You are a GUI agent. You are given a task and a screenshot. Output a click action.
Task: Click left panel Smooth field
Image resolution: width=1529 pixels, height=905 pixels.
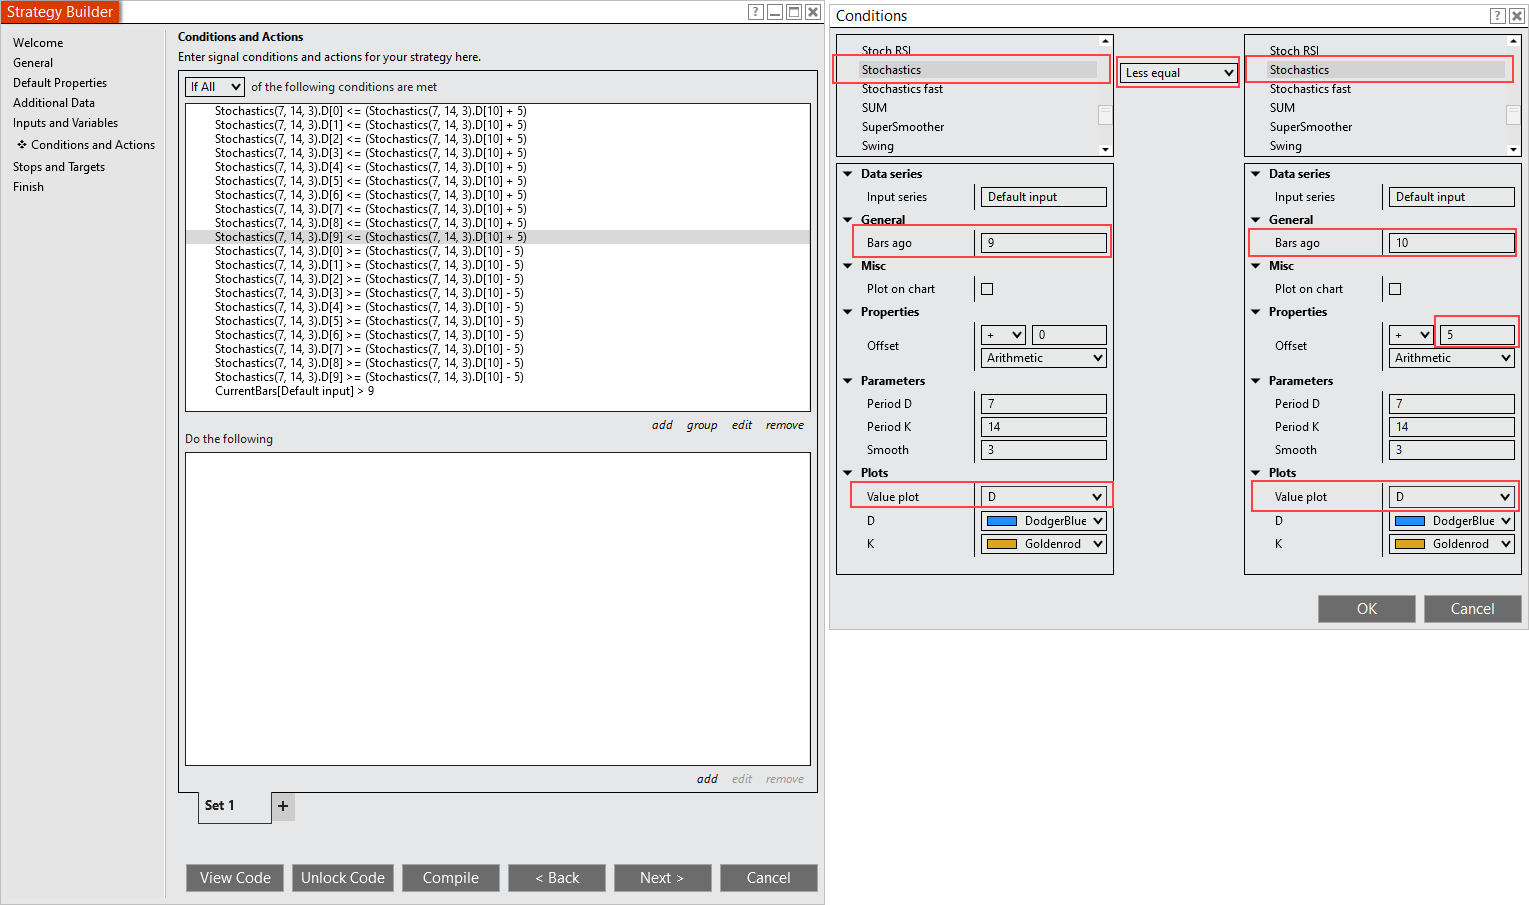(x=1044, y=450)
